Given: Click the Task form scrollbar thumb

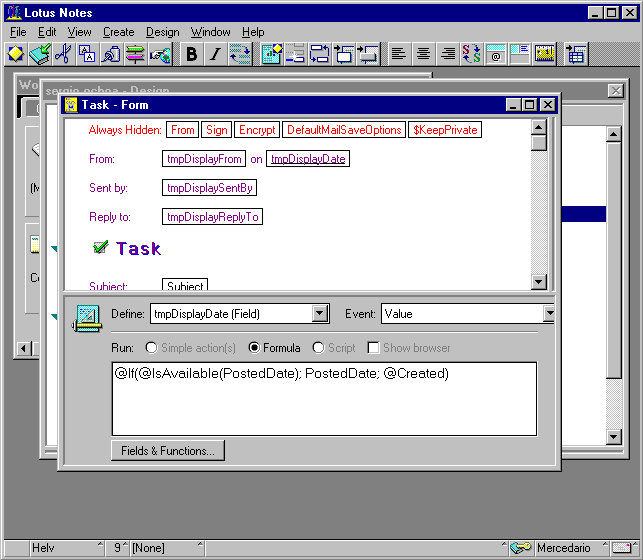Looking at the screenshot, I should [x=538, y=143].
